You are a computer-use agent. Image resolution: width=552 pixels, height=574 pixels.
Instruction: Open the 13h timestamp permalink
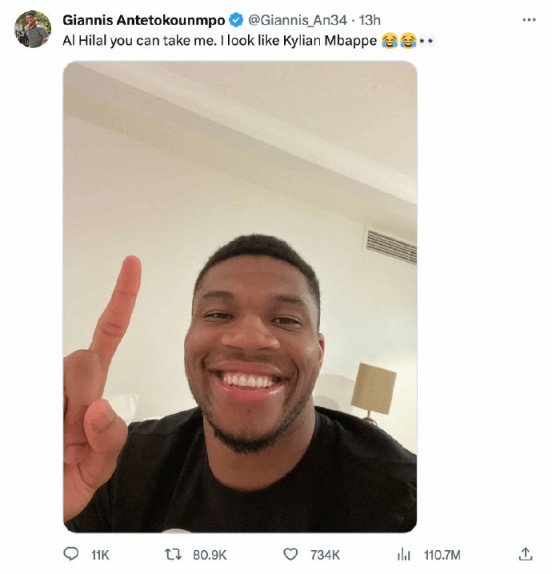370,20
